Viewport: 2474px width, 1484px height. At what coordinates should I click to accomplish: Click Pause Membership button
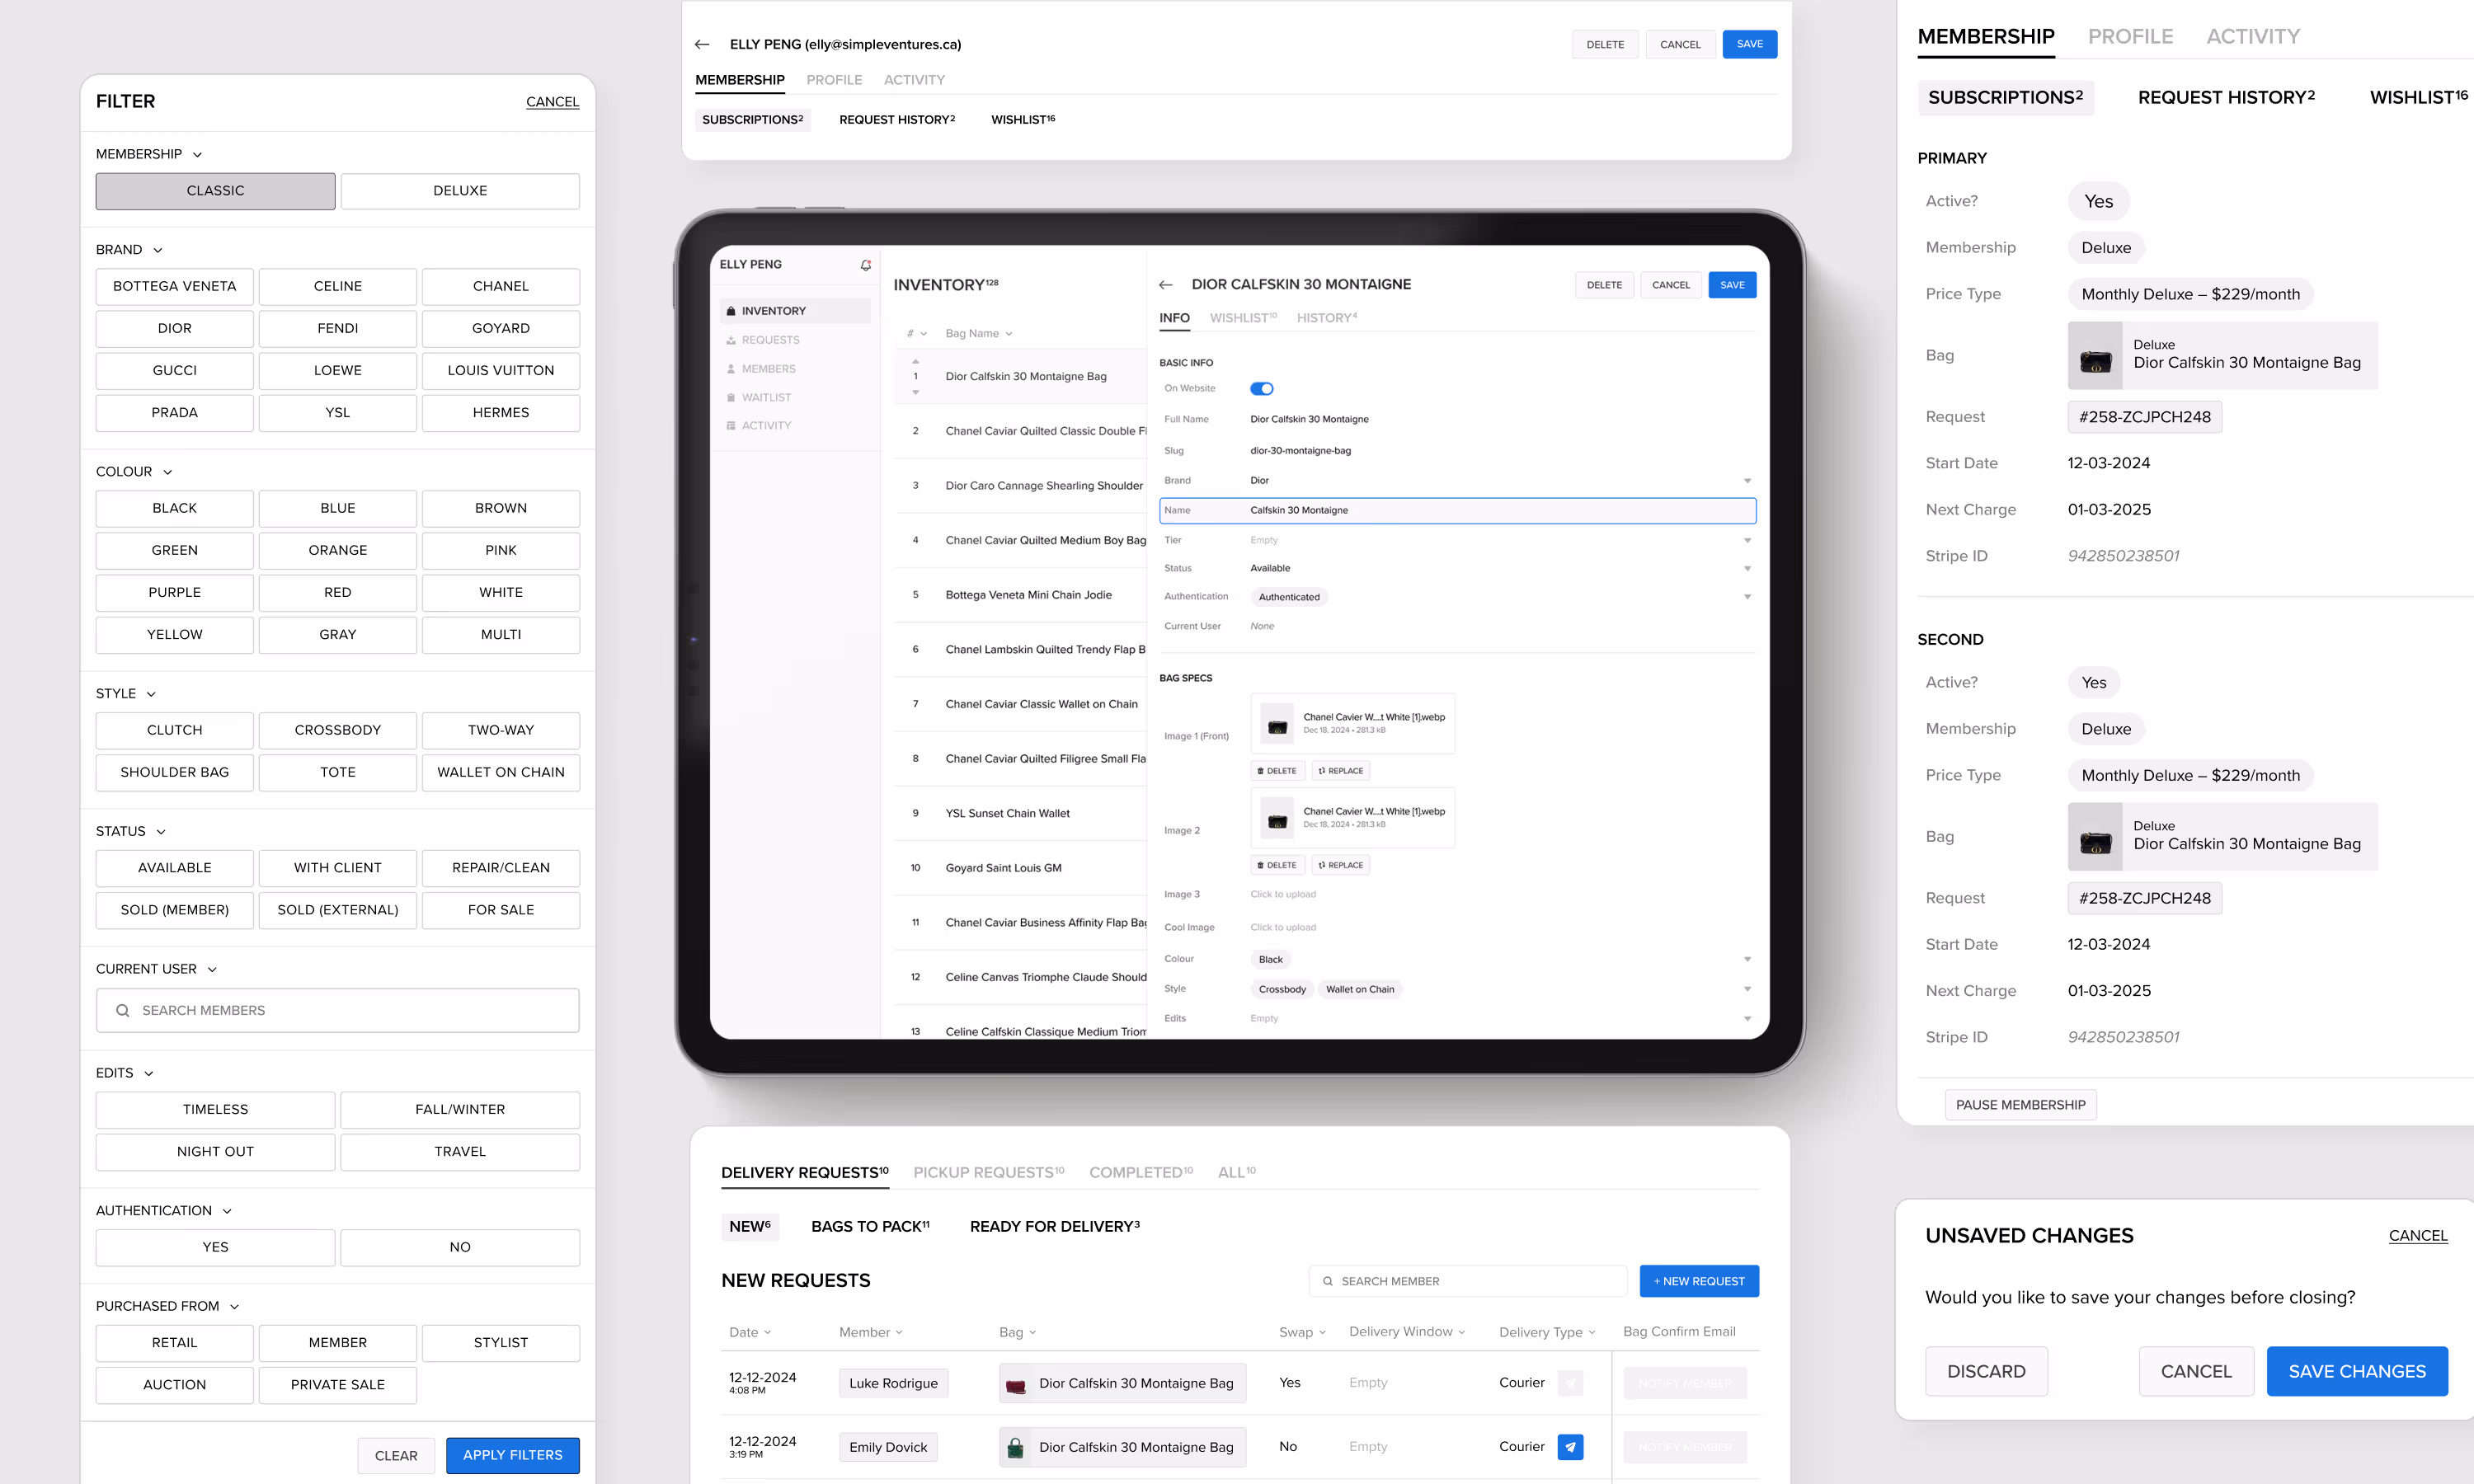pyautogui.click(x=2020, y=1105)
